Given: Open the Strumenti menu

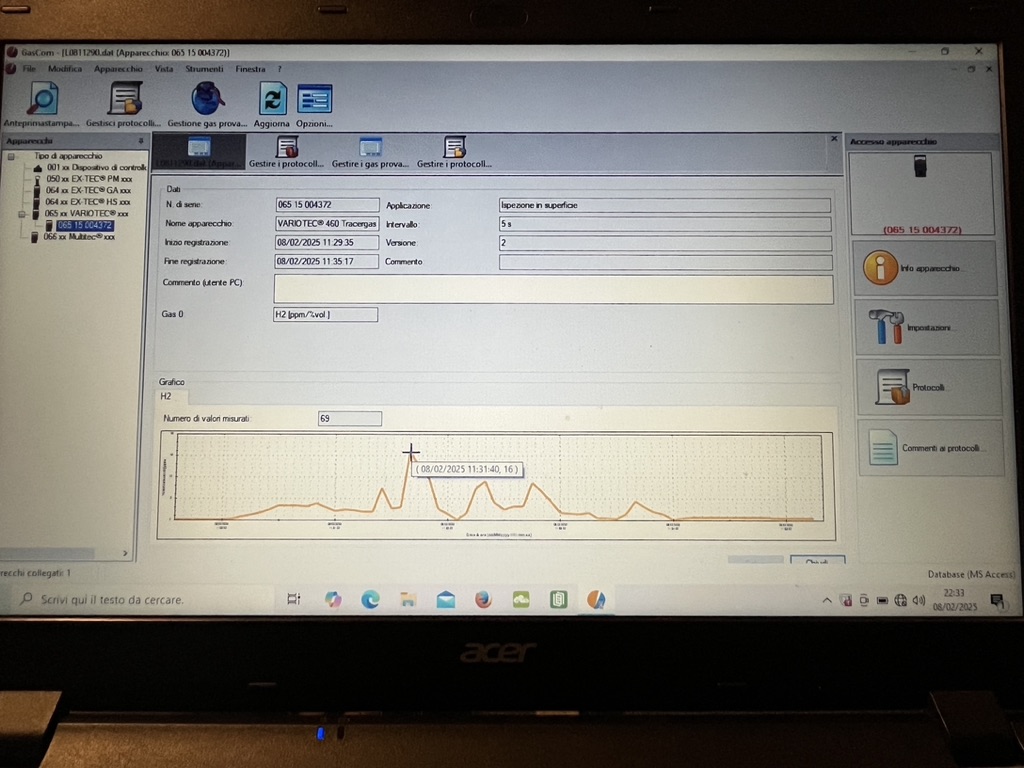Looking at the screenshot, I should 204,69.
